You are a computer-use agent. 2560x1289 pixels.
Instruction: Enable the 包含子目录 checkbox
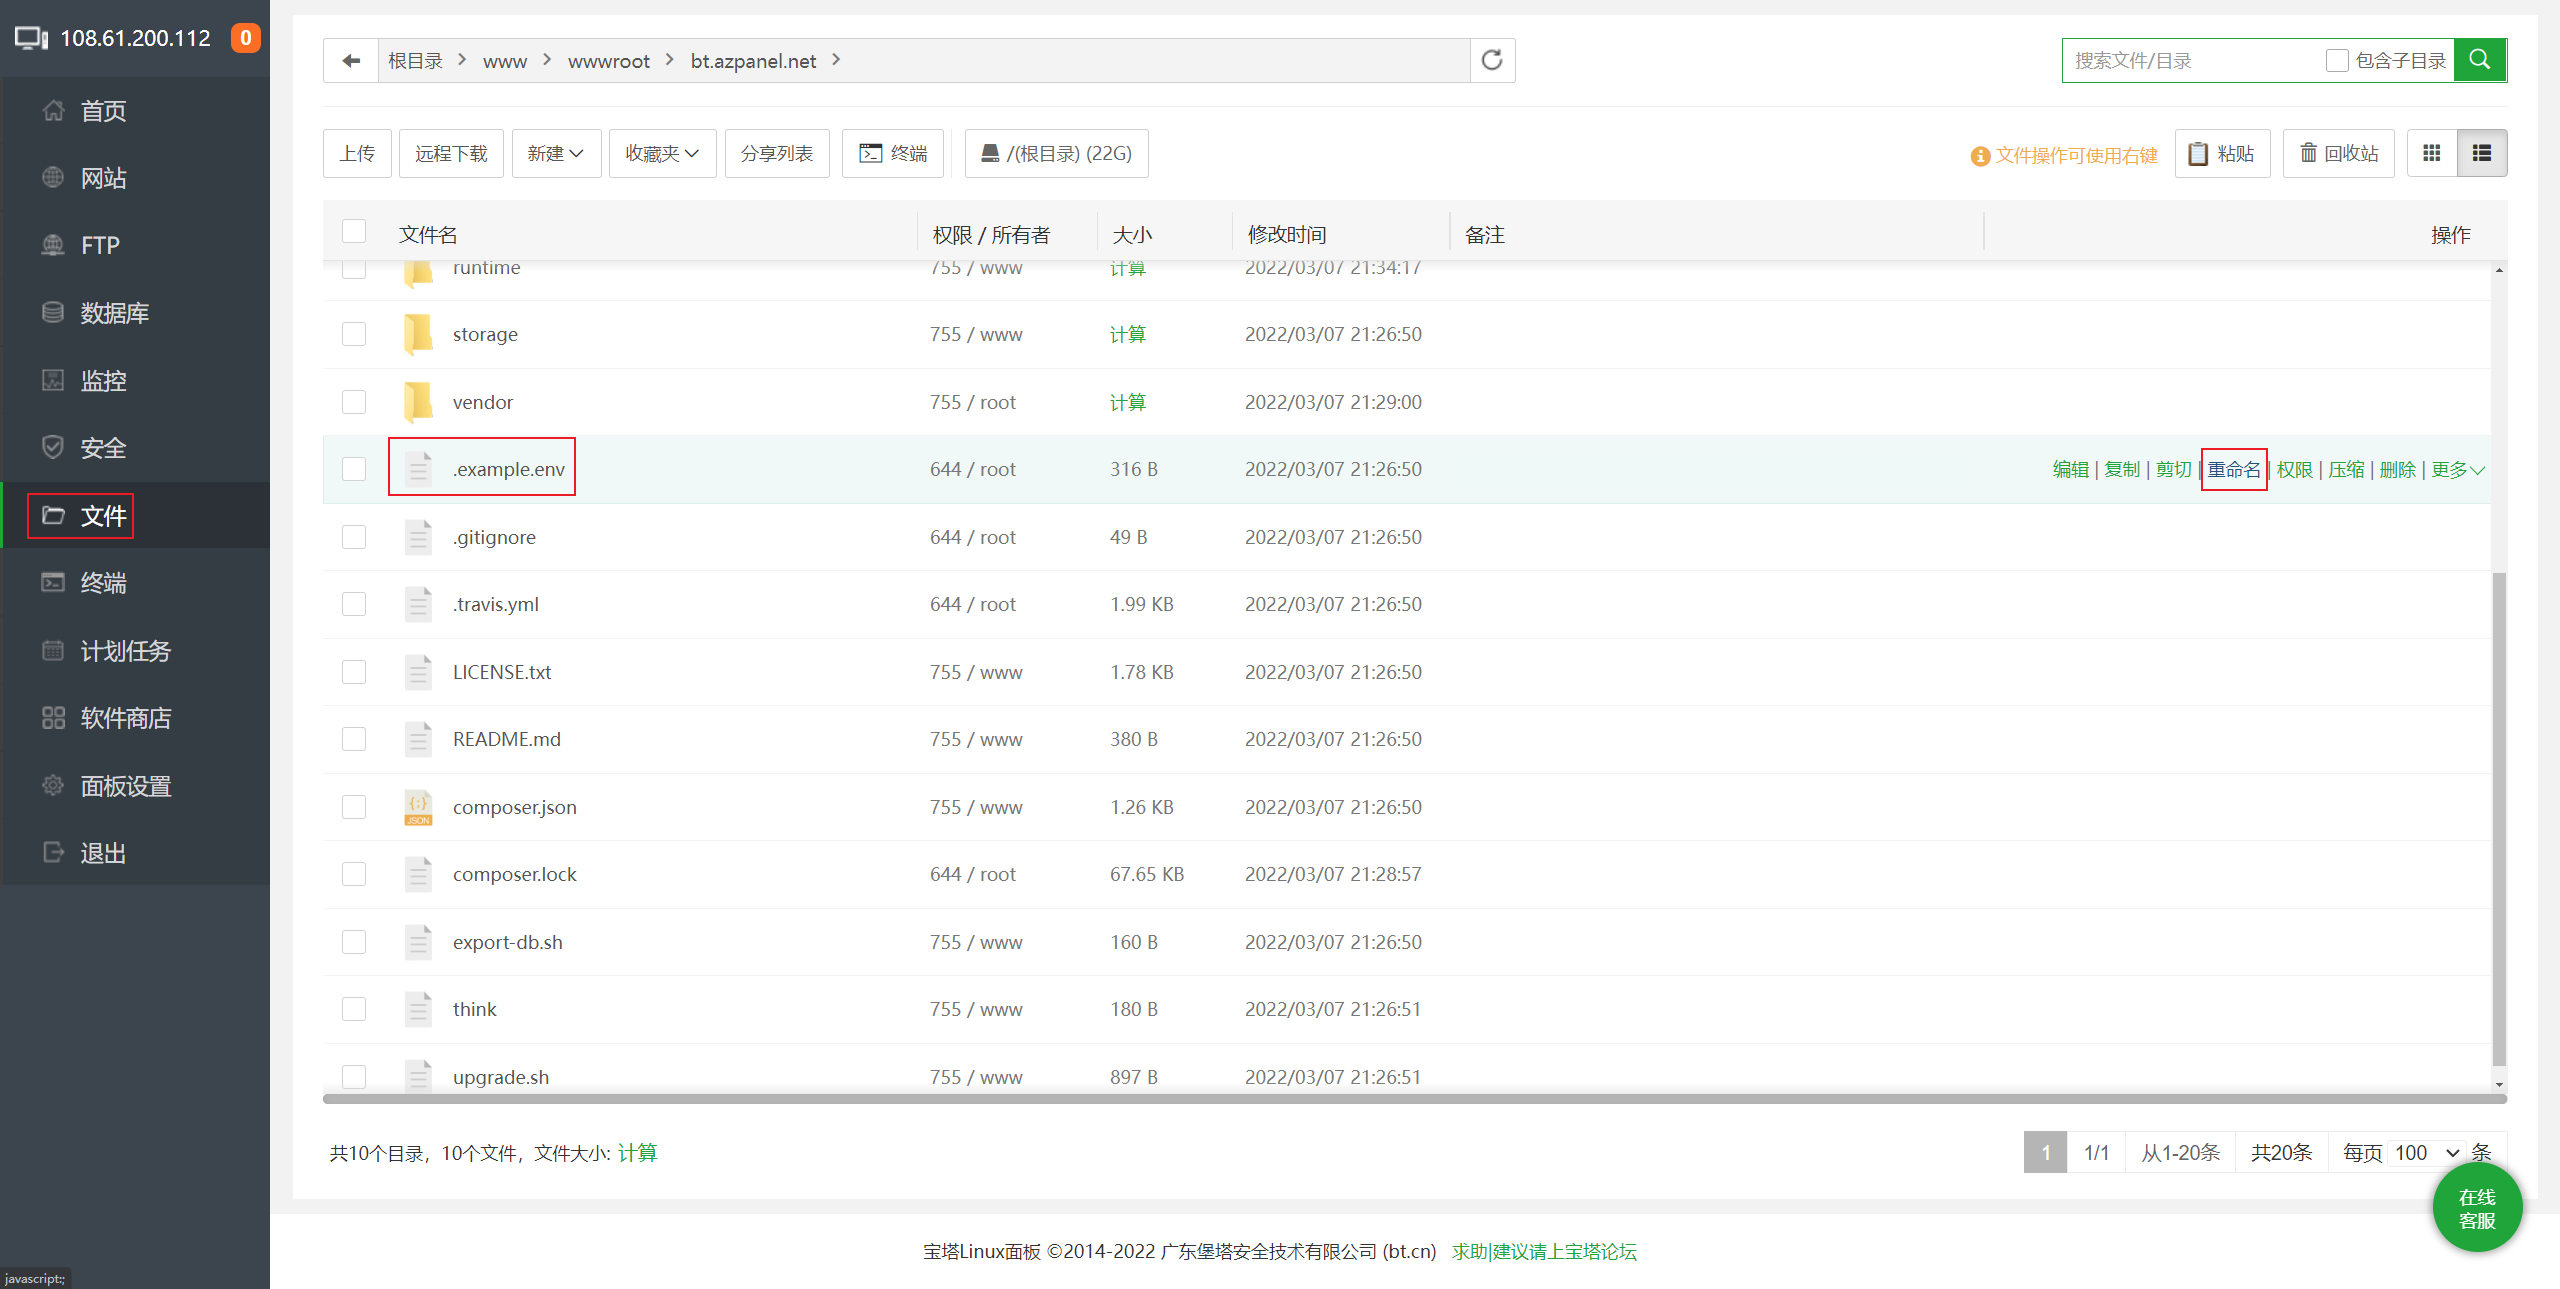point(2337,61)
